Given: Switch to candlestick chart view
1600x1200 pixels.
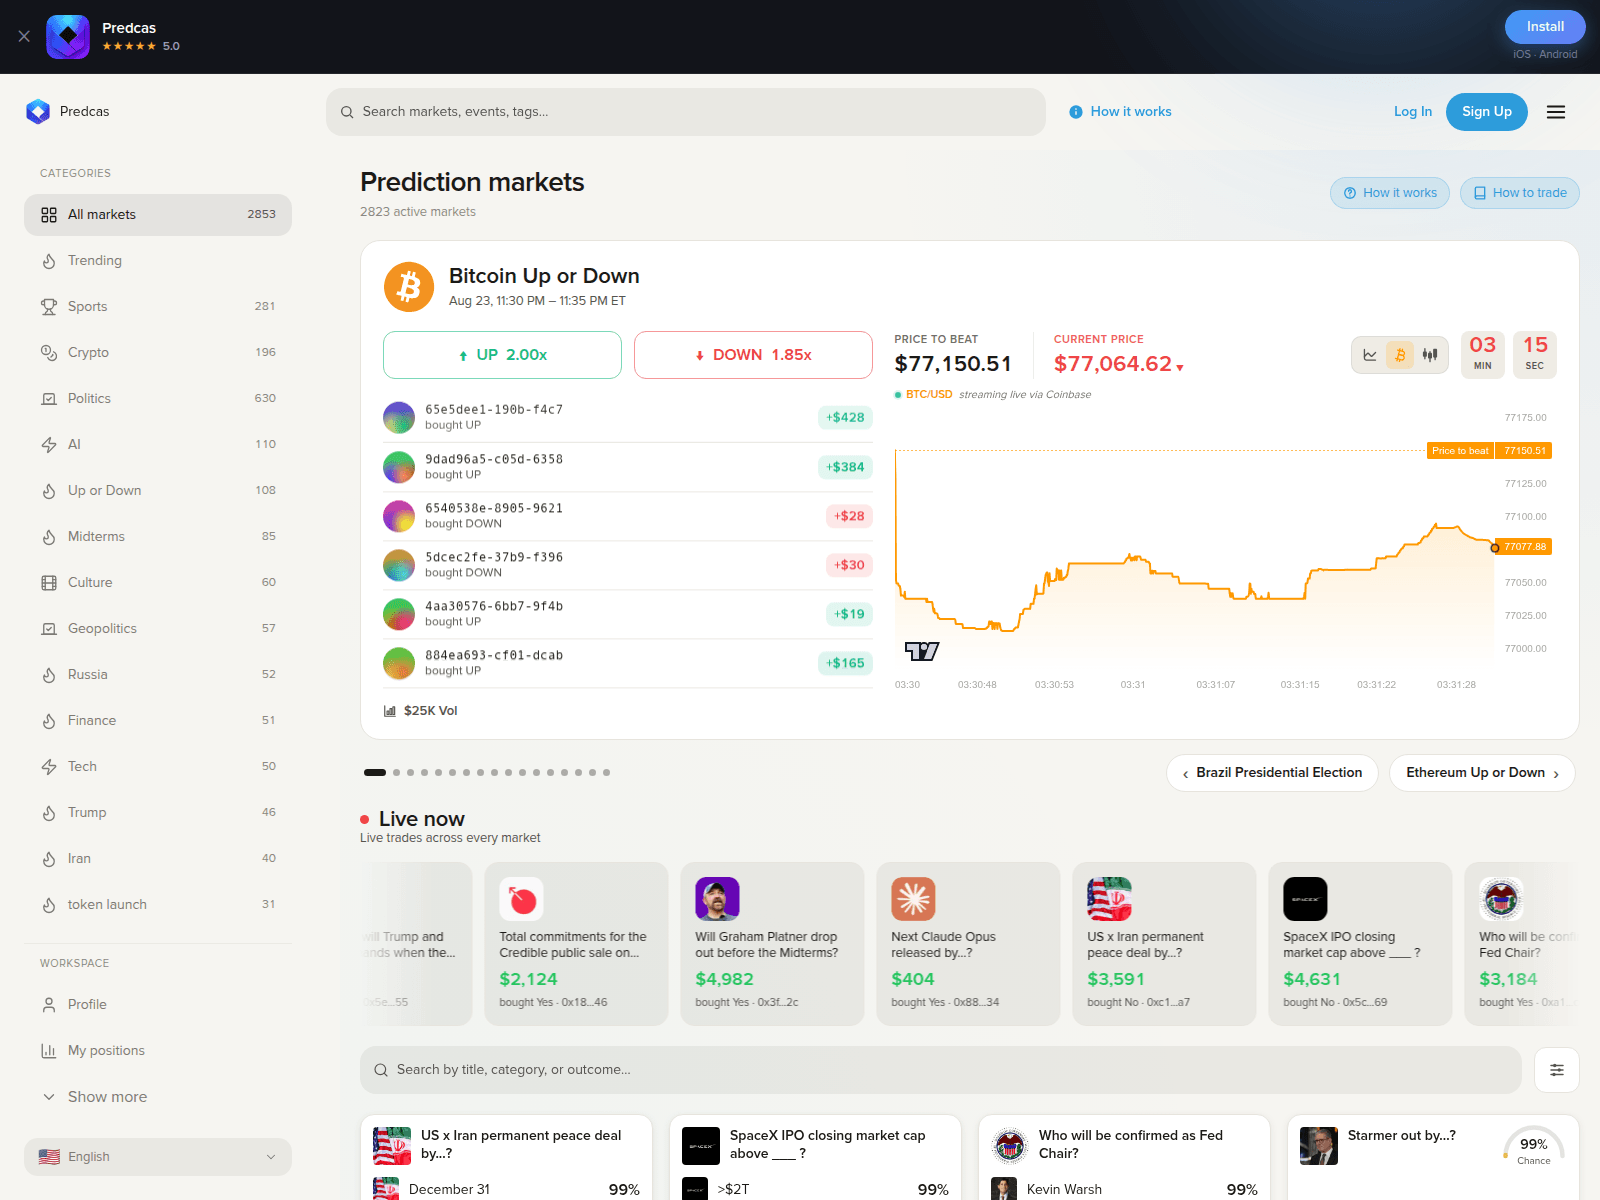Looking at the screenshot, I should coord(1430,355).
